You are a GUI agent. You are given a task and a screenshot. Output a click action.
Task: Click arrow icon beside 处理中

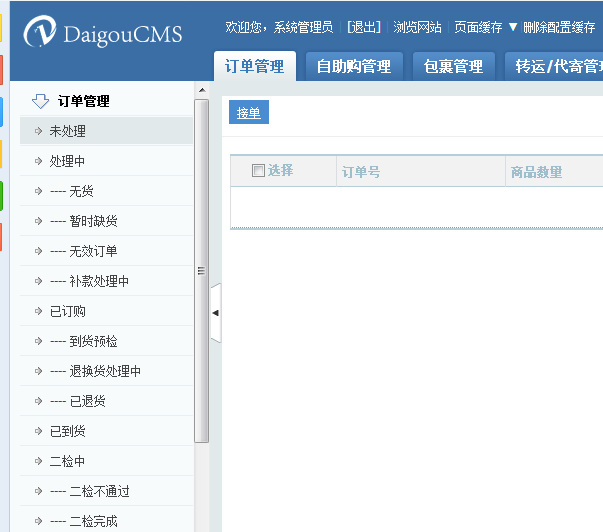point(38,161)
